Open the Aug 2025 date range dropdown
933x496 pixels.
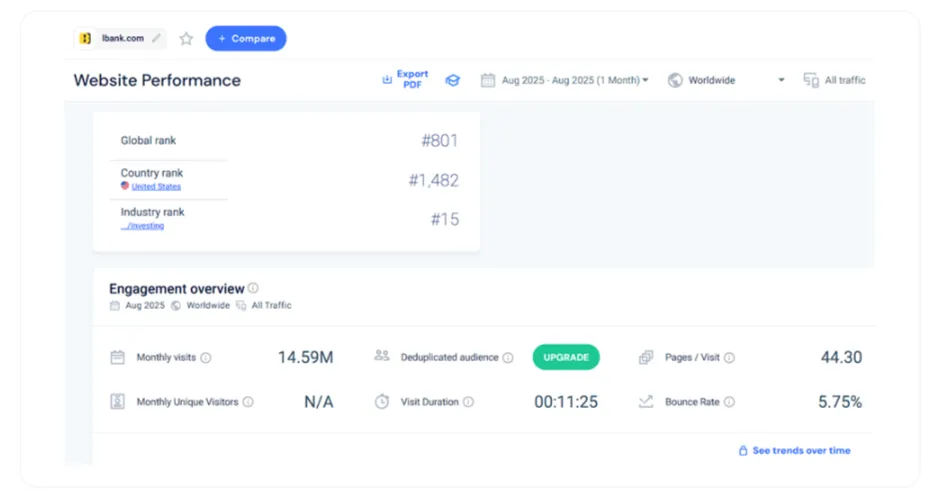[565, 80]
